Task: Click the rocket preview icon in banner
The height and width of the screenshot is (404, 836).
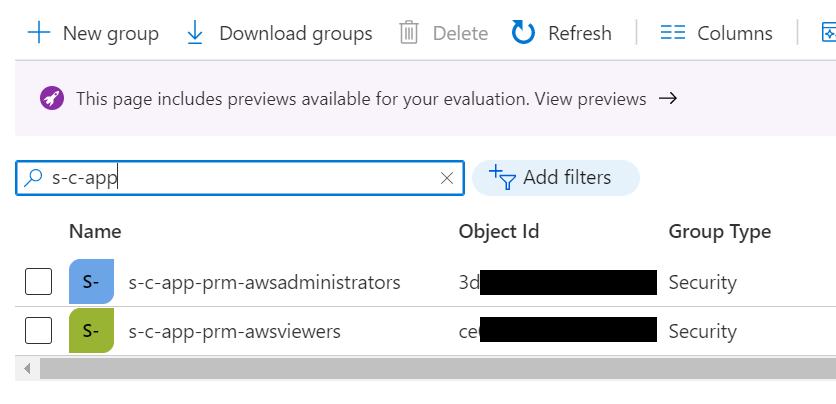Action: point(52,98)
